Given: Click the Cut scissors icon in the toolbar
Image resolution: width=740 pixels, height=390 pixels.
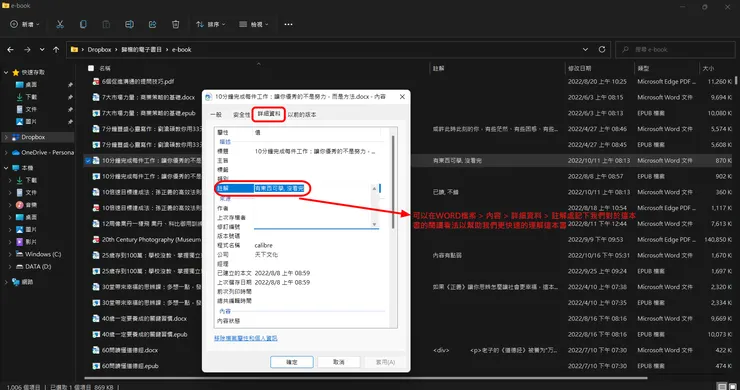Looking at the screenshot, I should (60, 24).
